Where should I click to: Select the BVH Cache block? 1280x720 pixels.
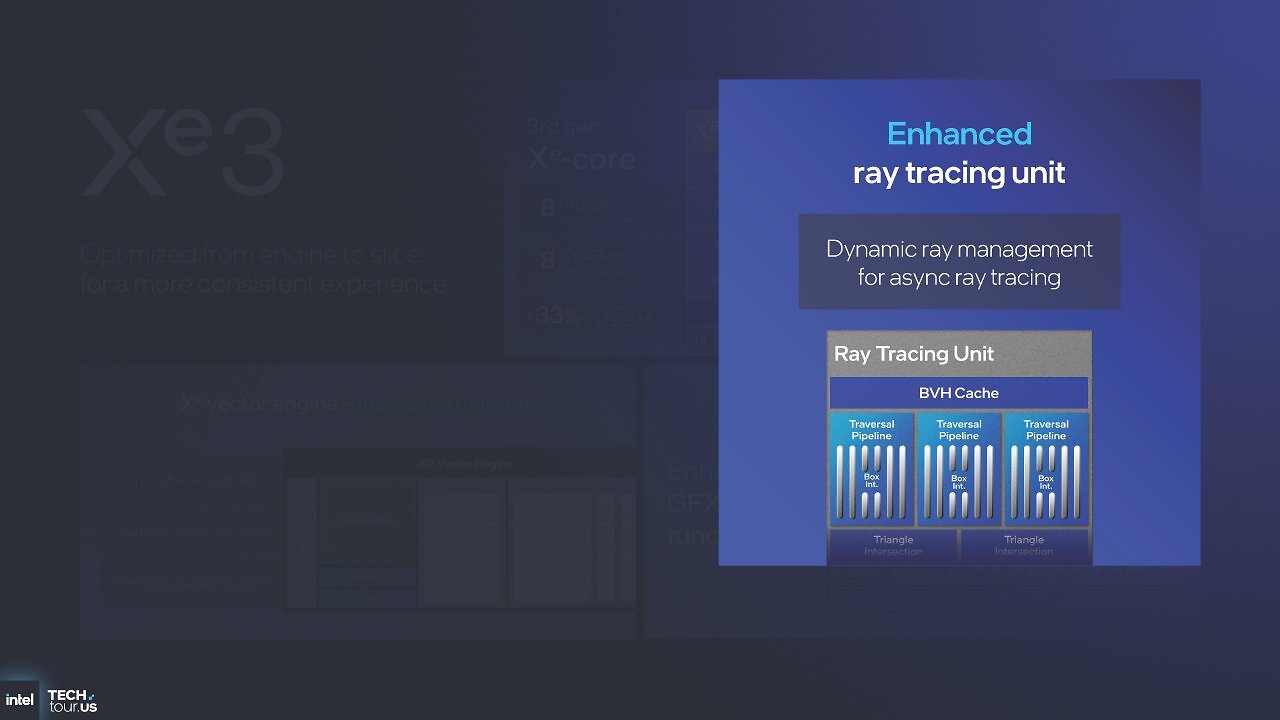pyautogui.click(x=958, y=393)
